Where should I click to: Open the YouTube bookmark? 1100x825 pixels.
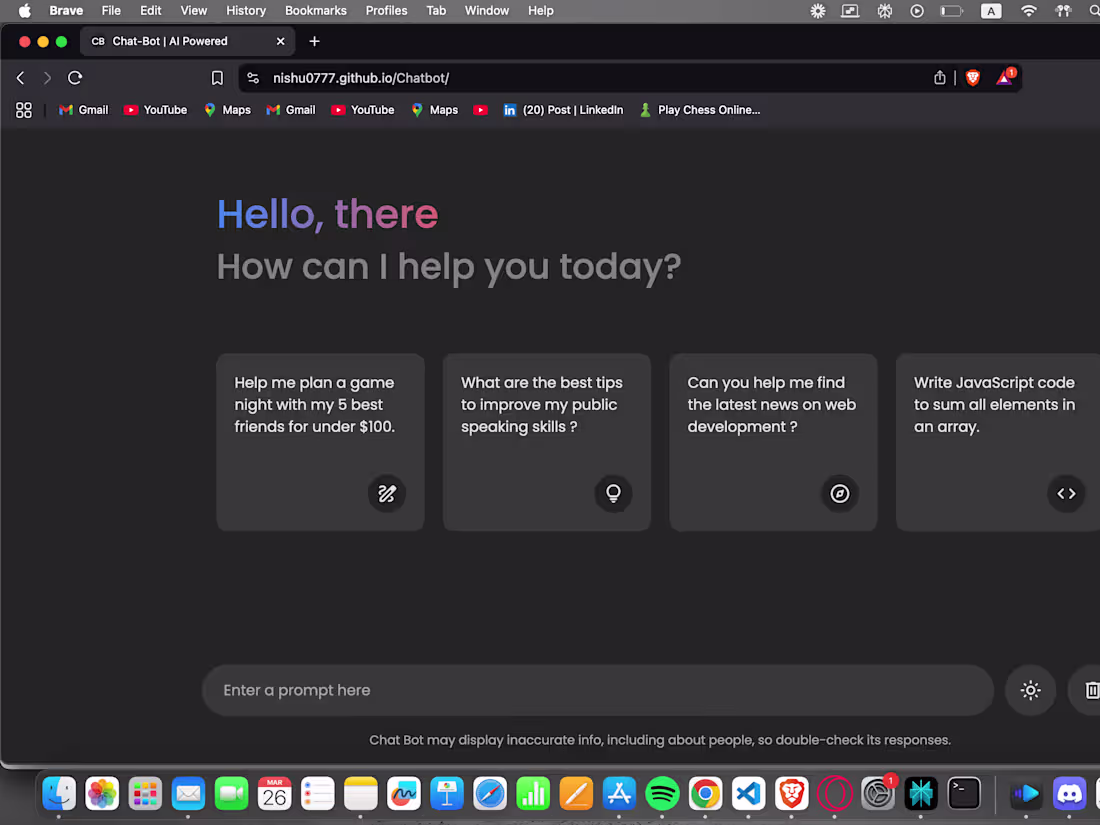(155, 110)
